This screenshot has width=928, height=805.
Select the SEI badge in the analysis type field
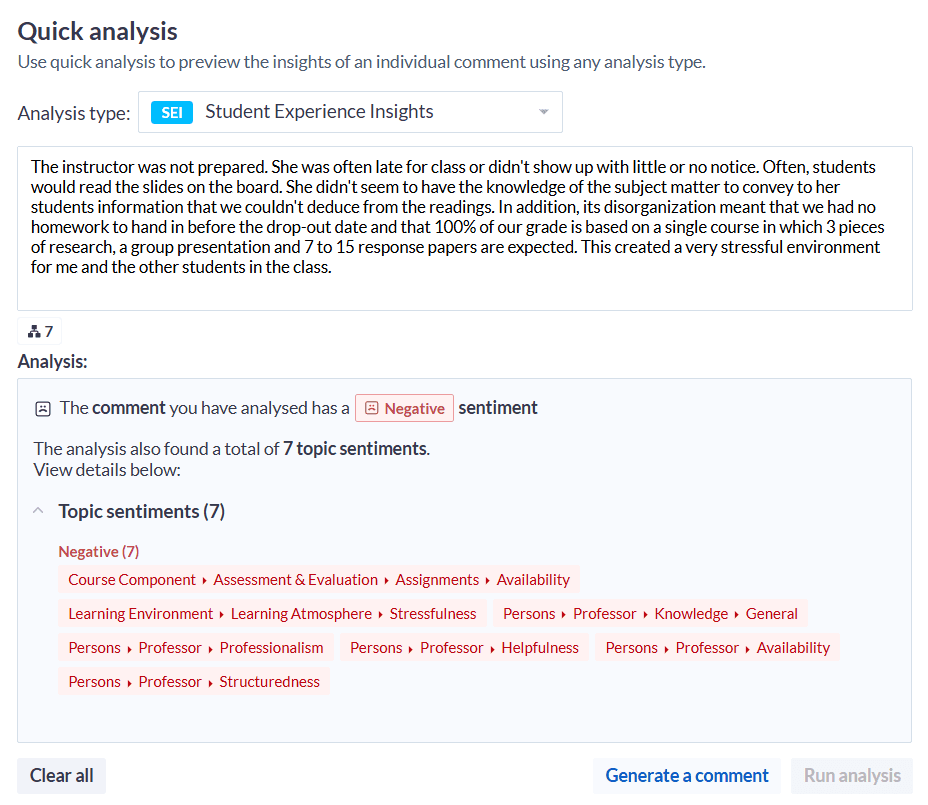pos(170,112)
